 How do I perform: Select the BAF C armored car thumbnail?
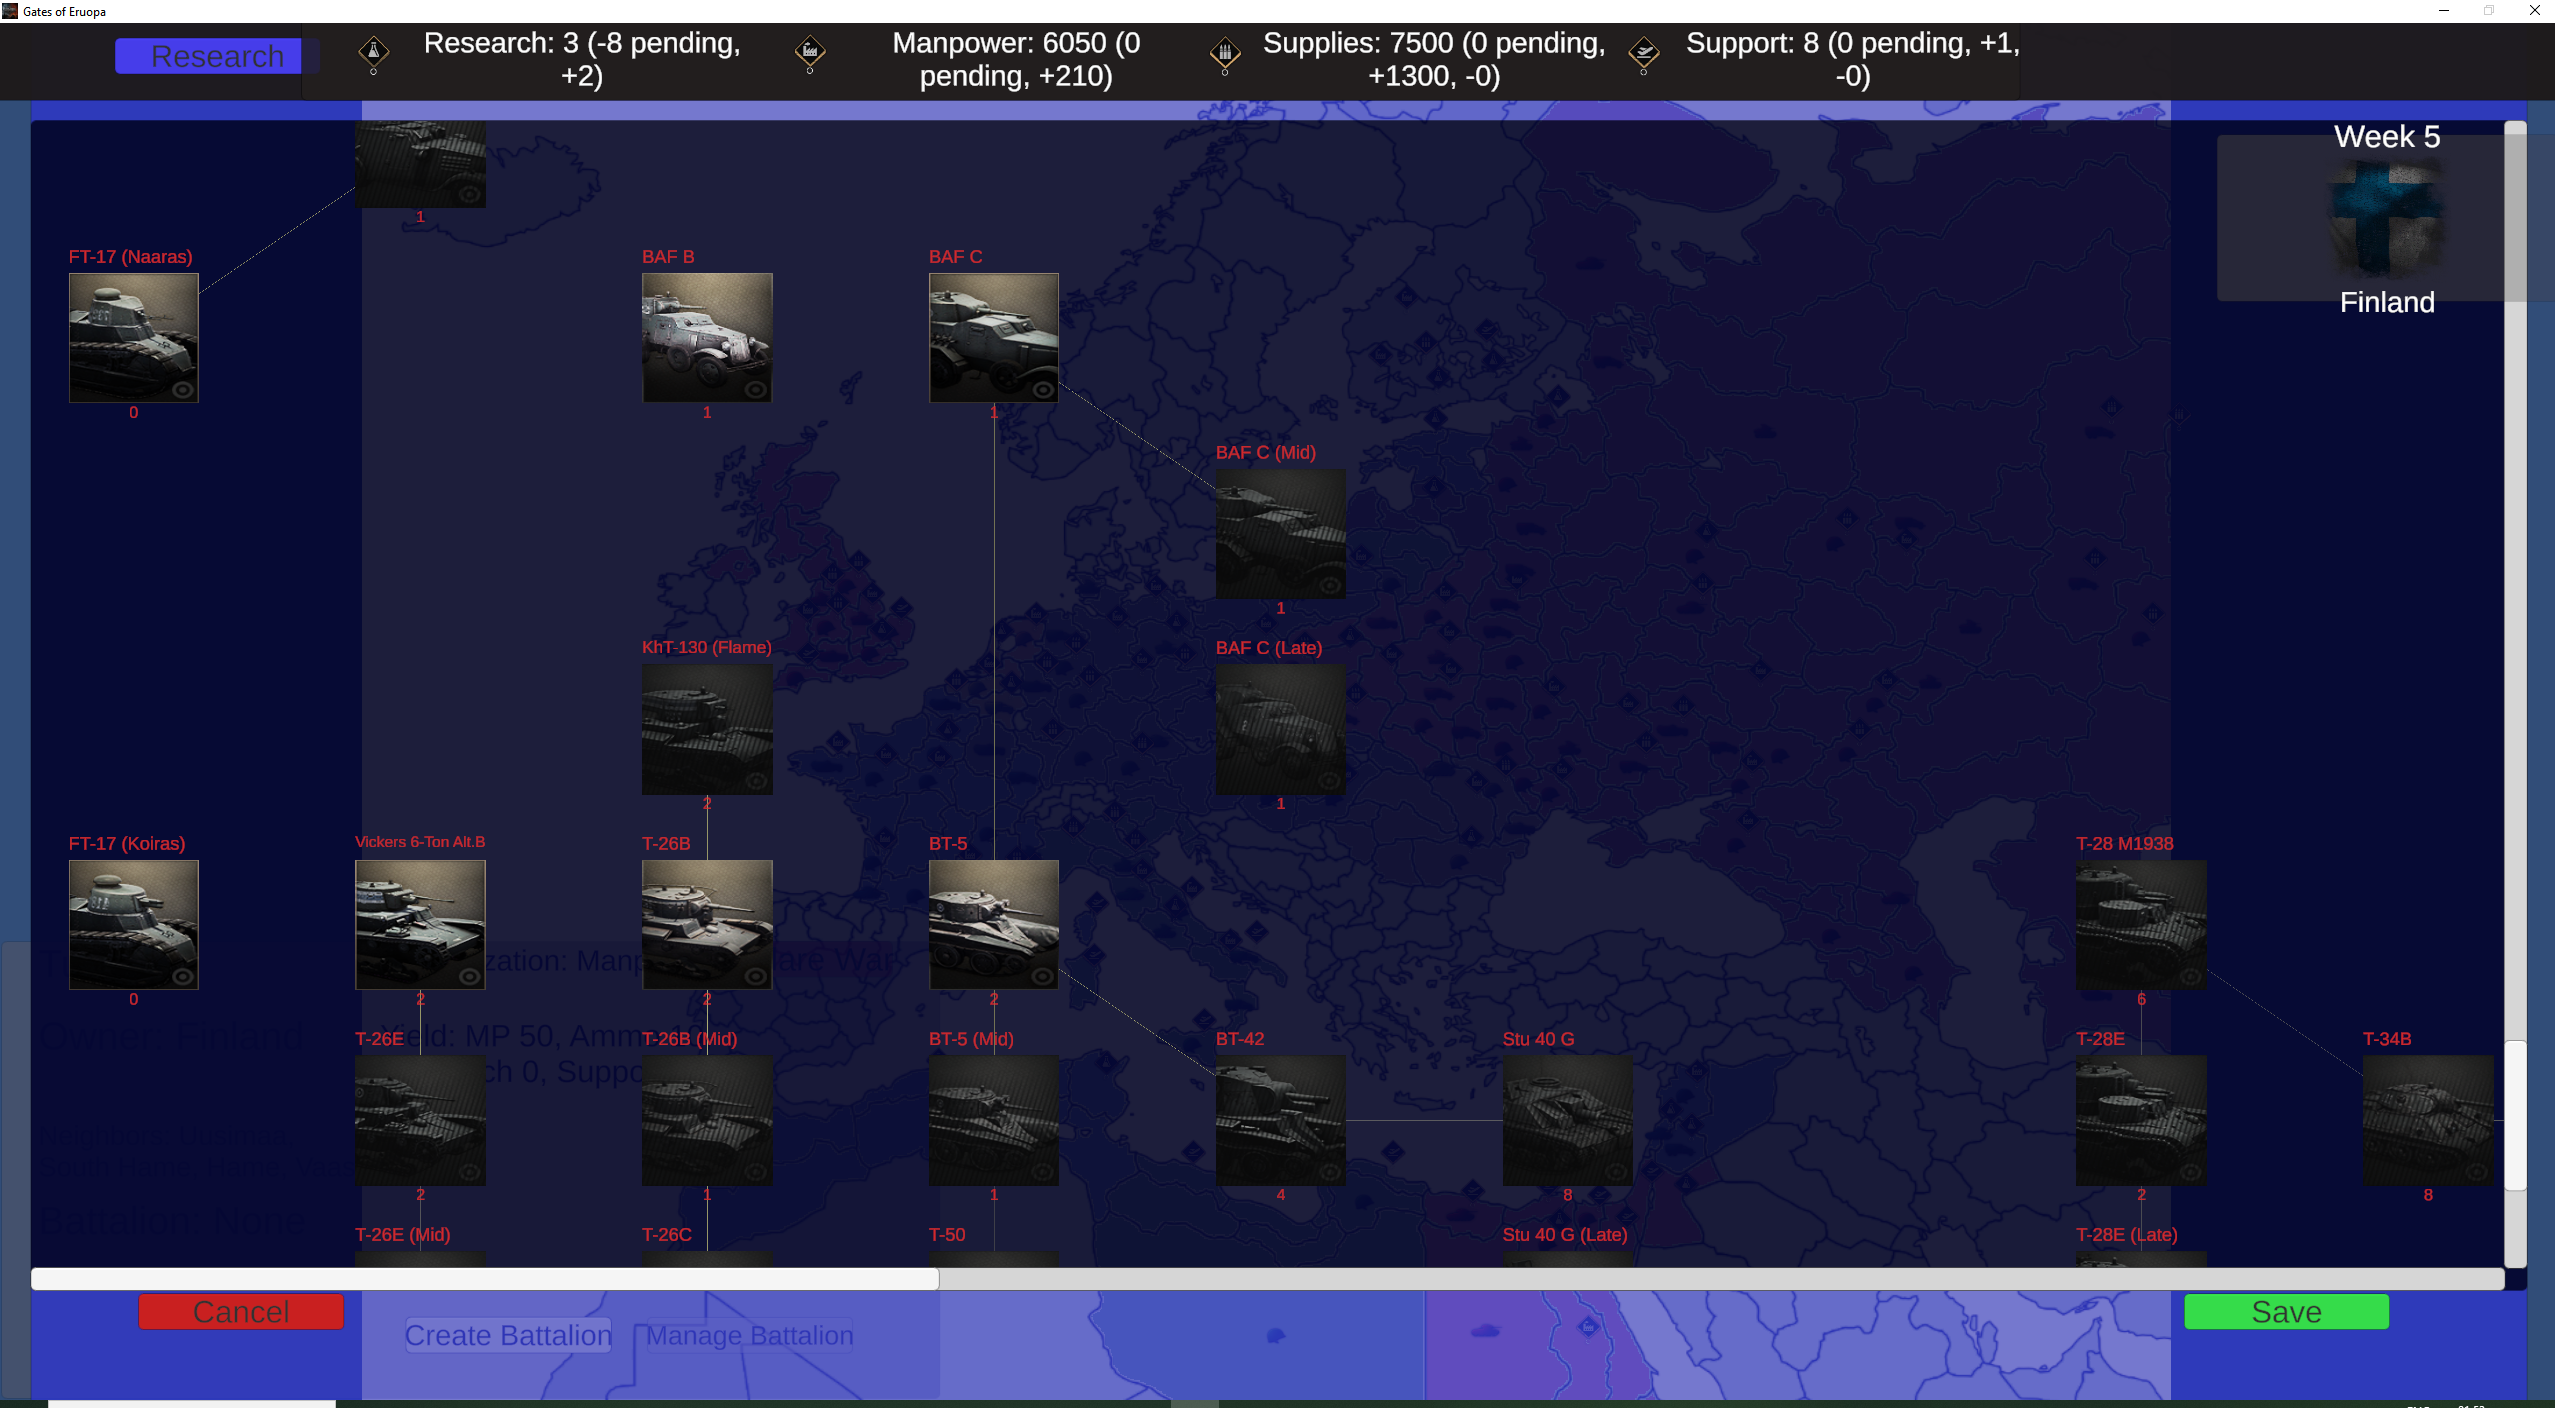click(x=994, y=338)
